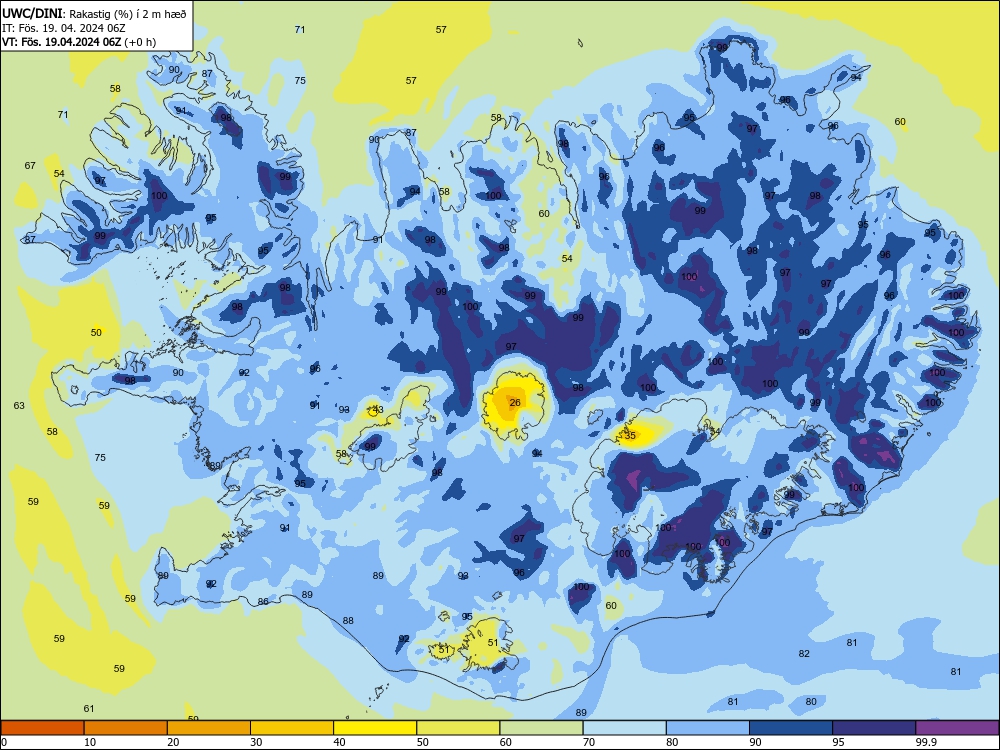Pick the 0–10 dark orange legend swatch

[x=42, y=728]
